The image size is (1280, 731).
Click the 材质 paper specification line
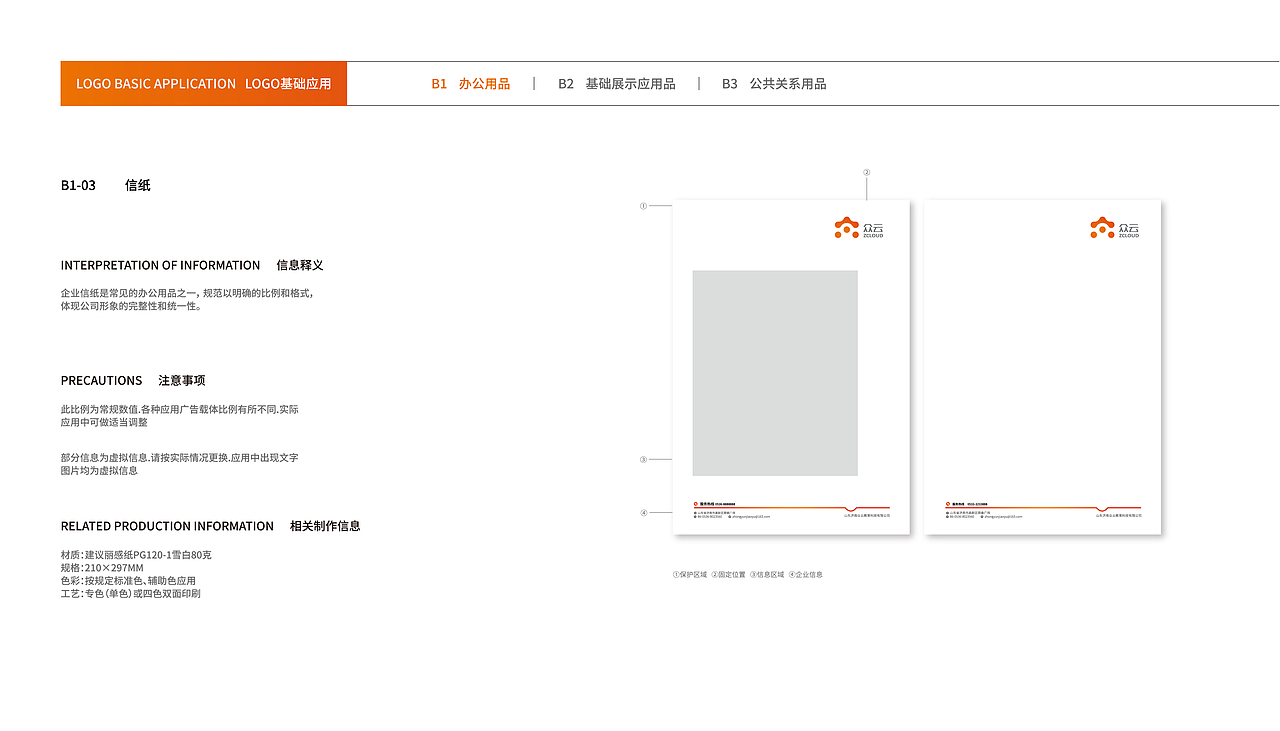[x=136, y=555]
